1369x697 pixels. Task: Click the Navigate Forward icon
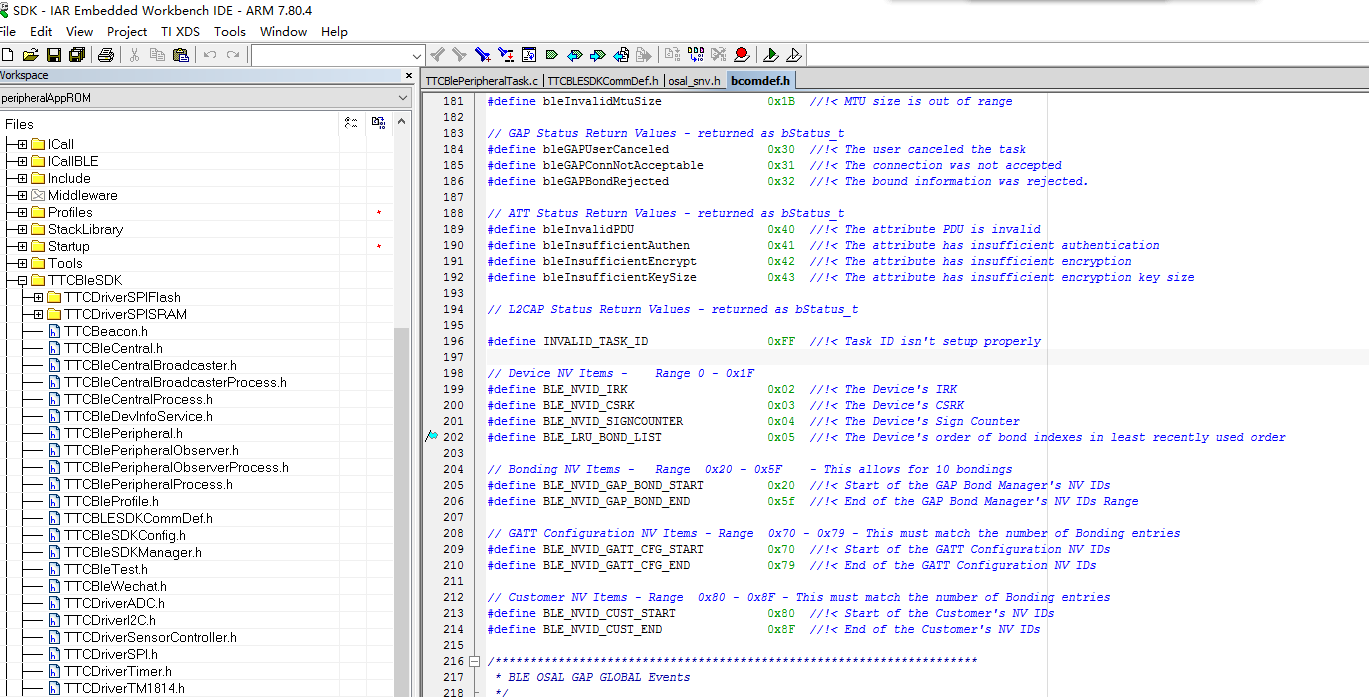coord(644,55)
